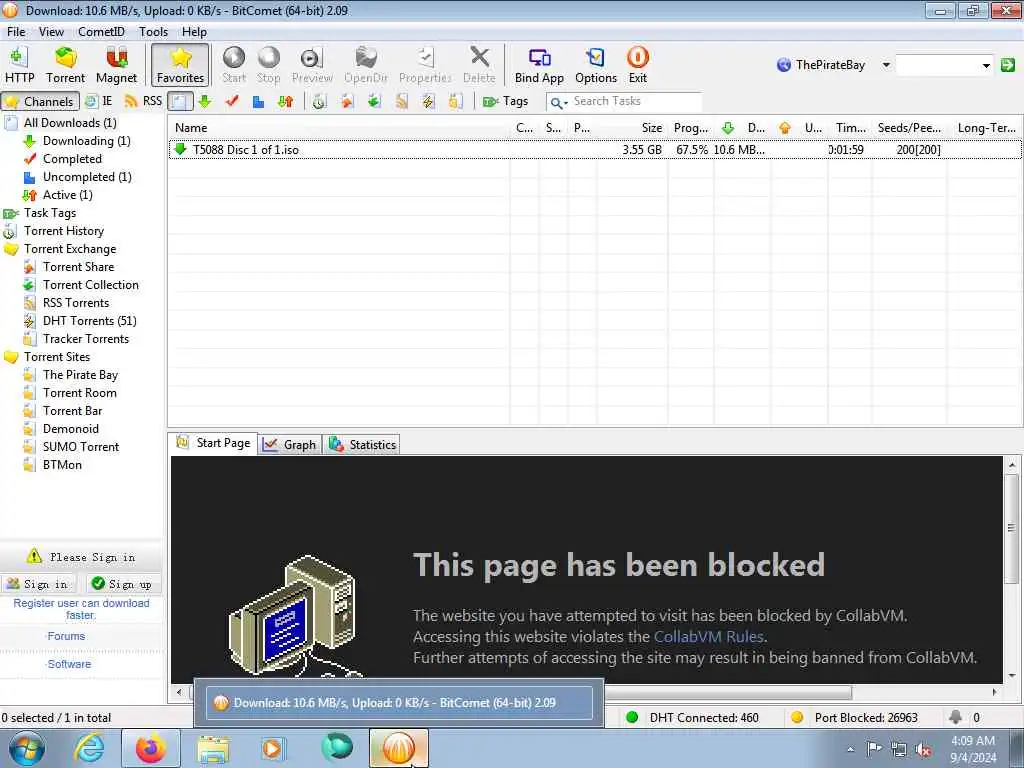The height and width of the screenshot is (768, 1024).
Task: Open Internet Explorer from the taskbar
Action: [88, 748]
